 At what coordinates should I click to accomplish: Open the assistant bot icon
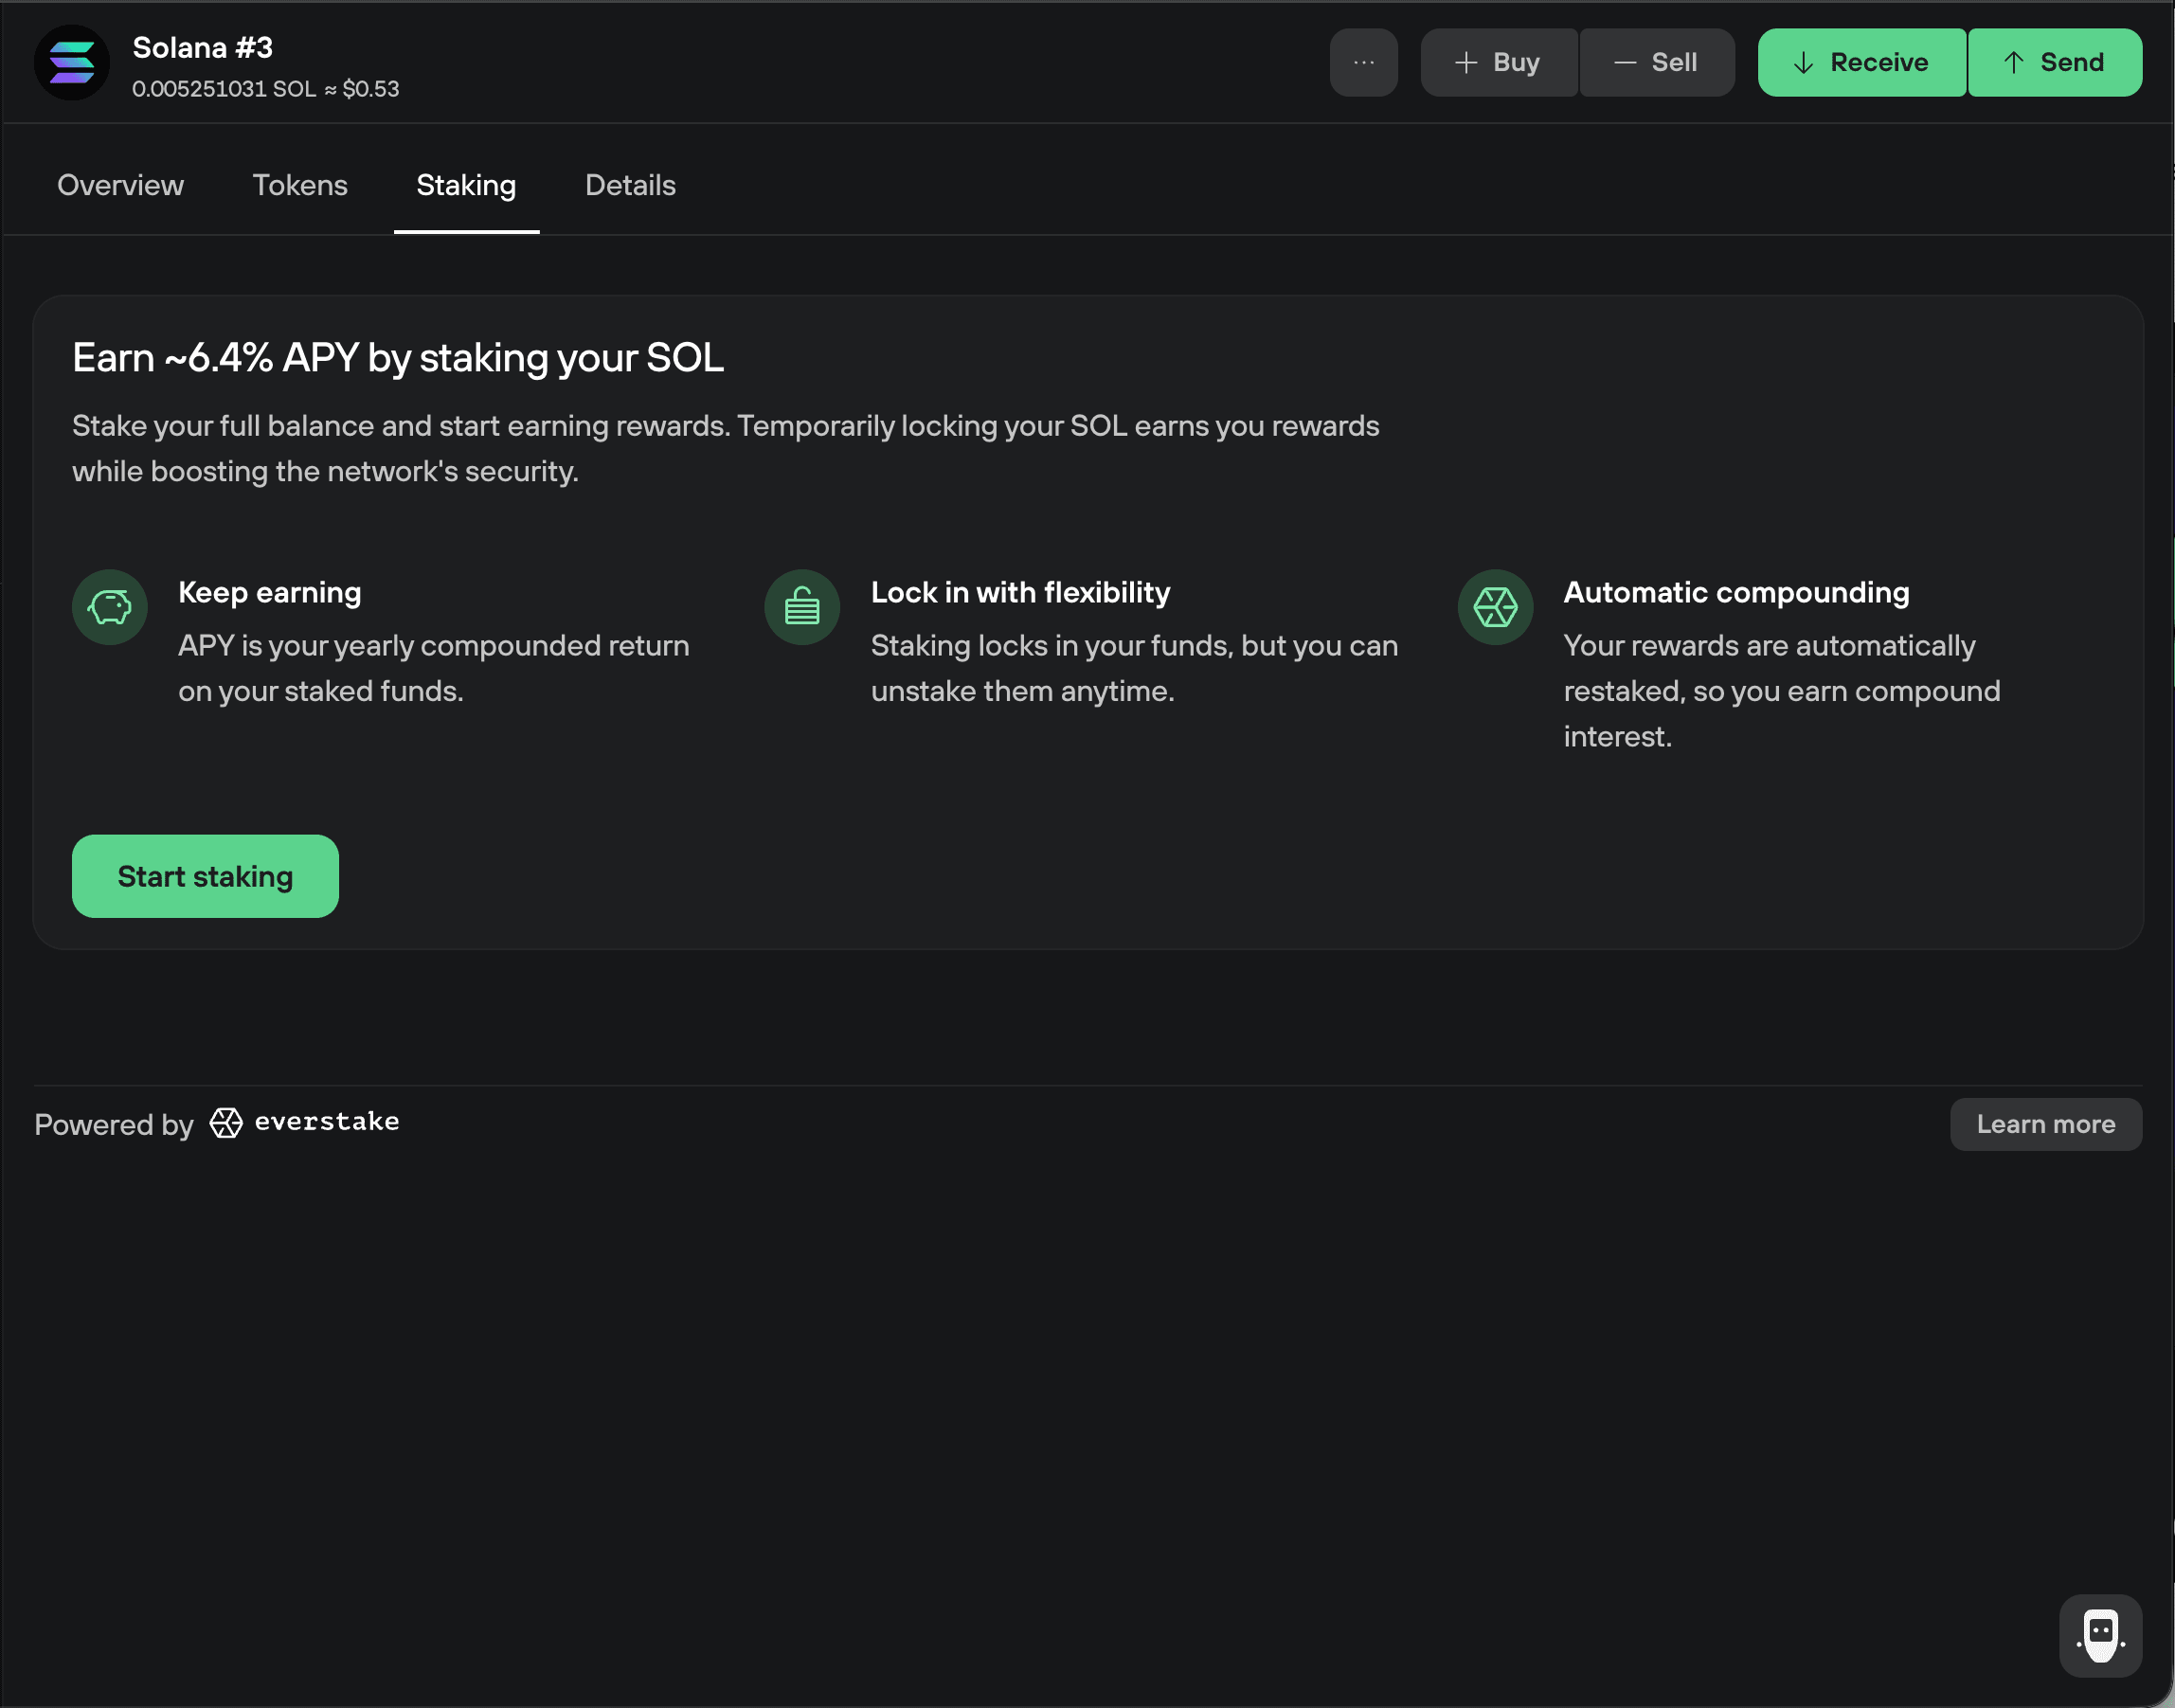pyautogui.click(x=2100, y=1636)
